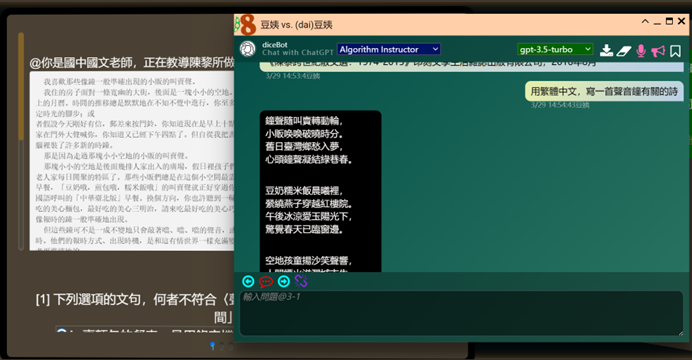Click the purple broken link icon
Viewport: 692px width, 360px height.
(x=301, y=281)
